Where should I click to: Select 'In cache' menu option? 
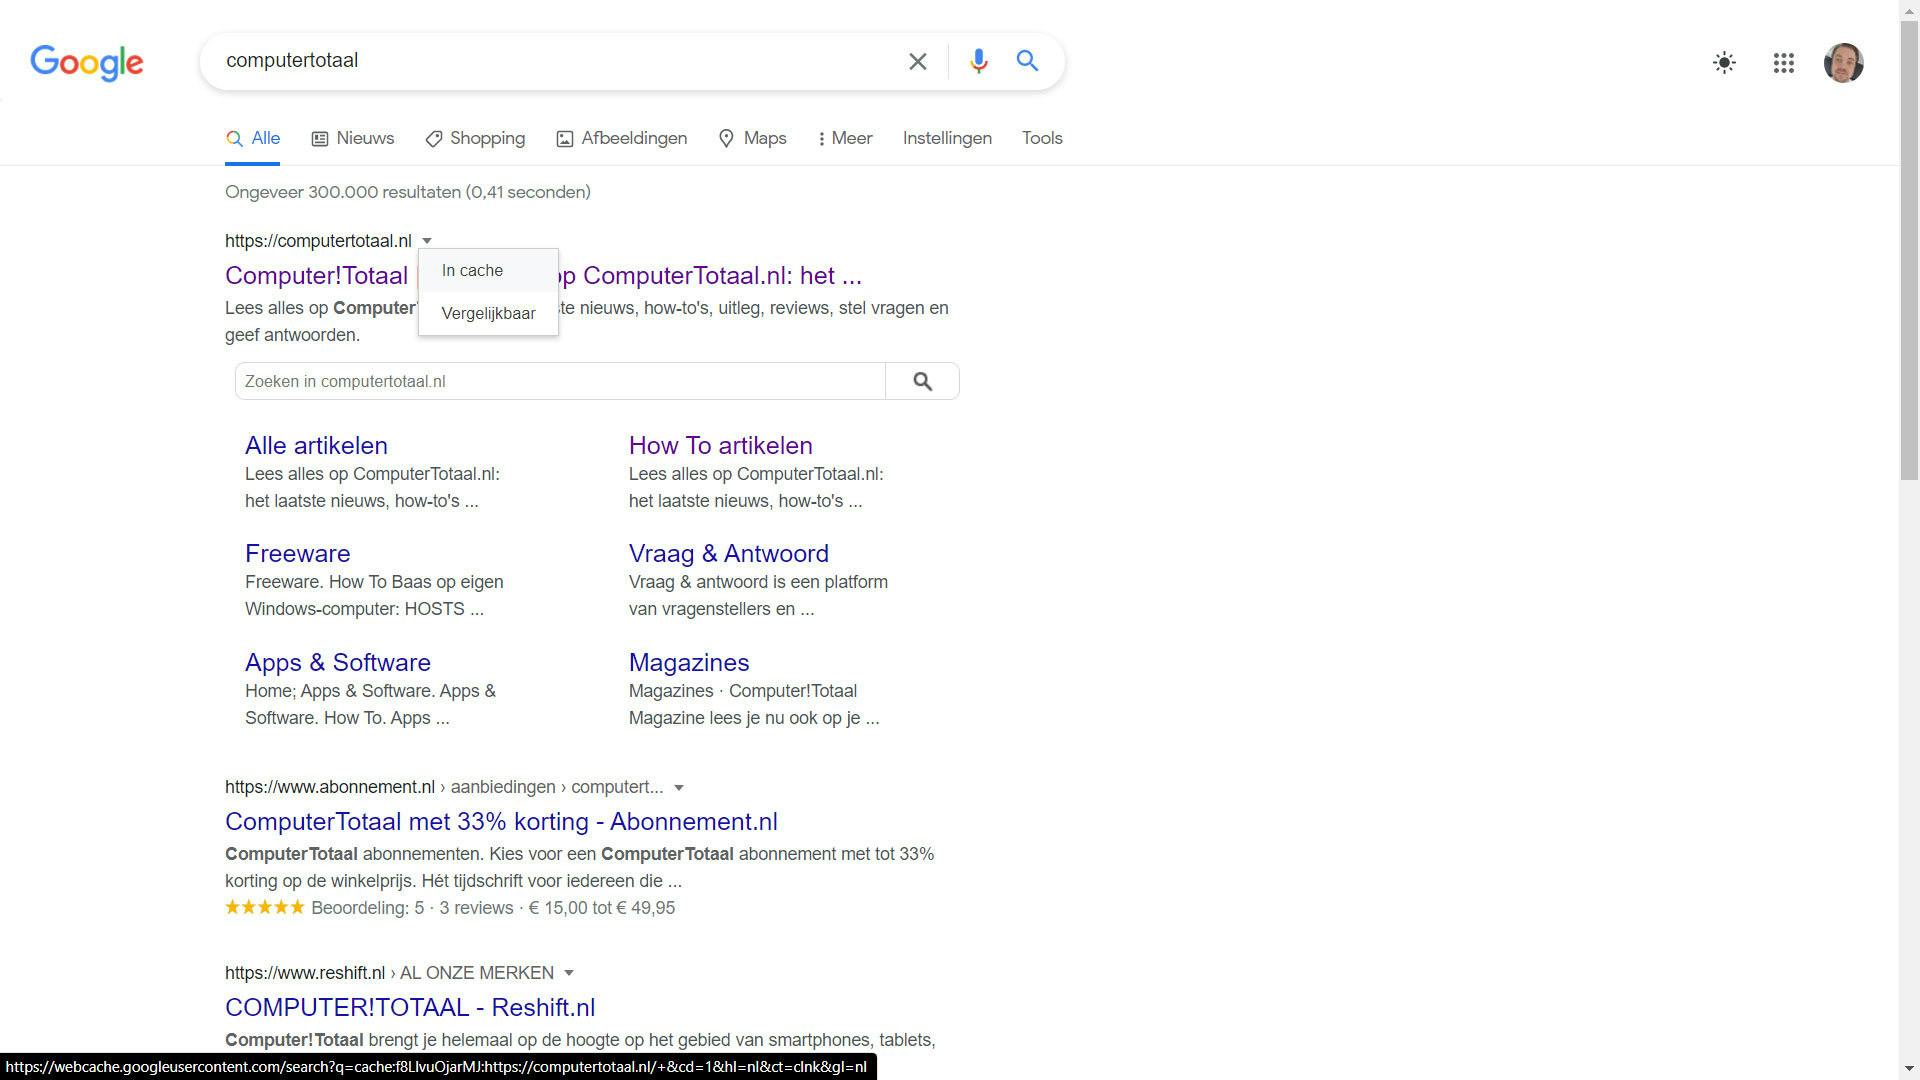473,271
